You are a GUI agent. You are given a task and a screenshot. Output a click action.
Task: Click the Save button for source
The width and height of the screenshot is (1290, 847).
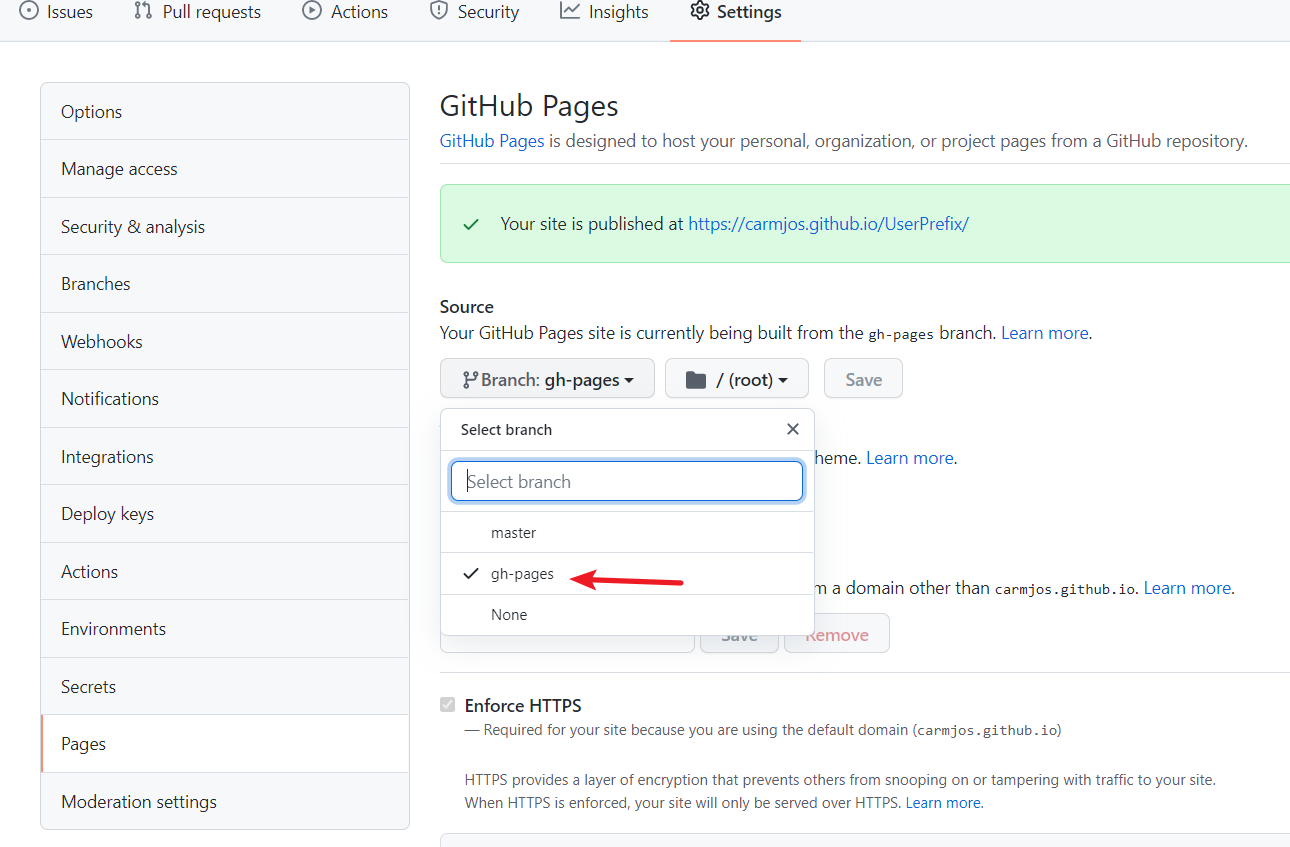pyautogui.click(x=863, y=380)
